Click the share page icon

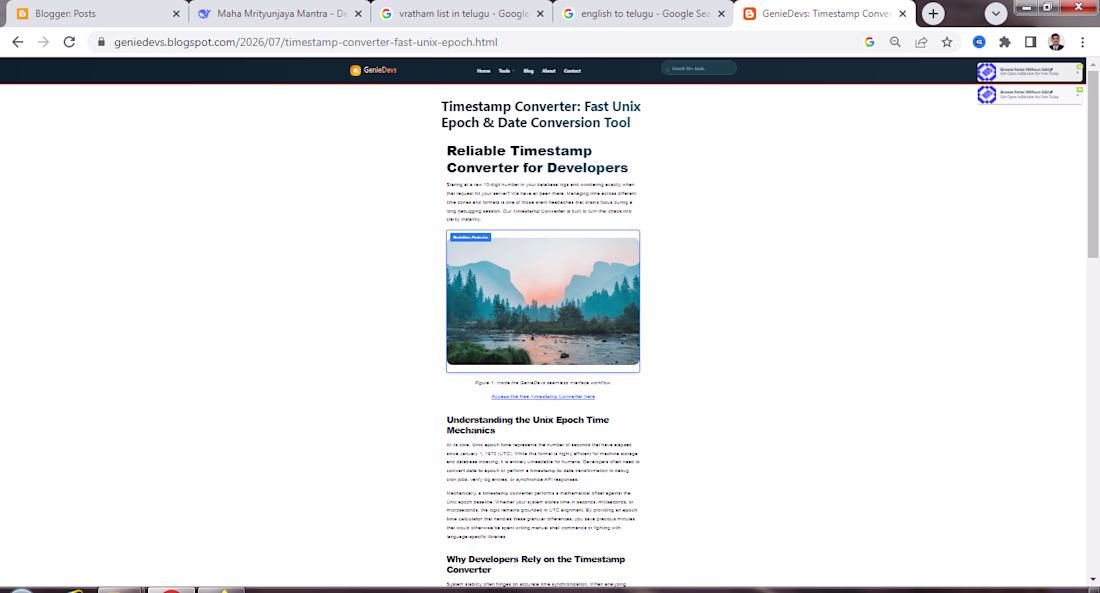(921, 42)
